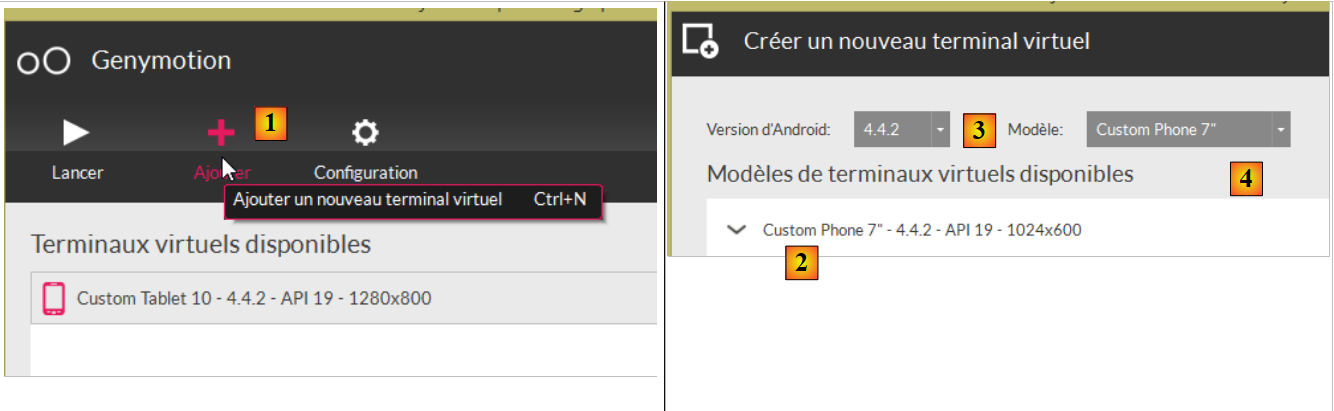Click the yellow step marker numbered 4
The image size is (1334, 411).
pos(1245,179)
